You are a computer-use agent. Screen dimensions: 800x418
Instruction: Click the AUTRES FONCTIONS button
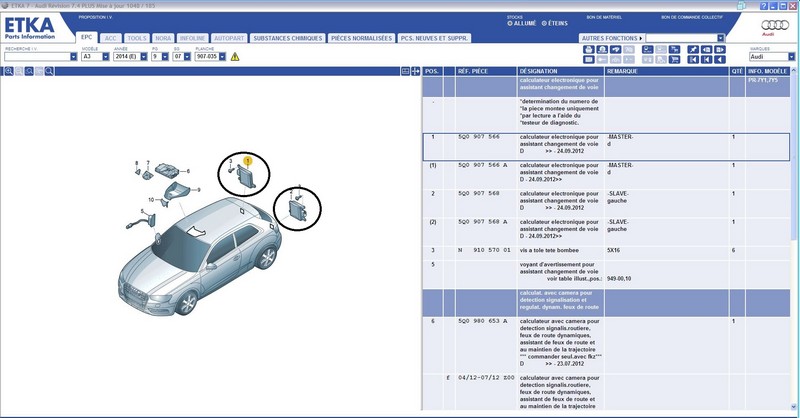click(x=612, y=38)
